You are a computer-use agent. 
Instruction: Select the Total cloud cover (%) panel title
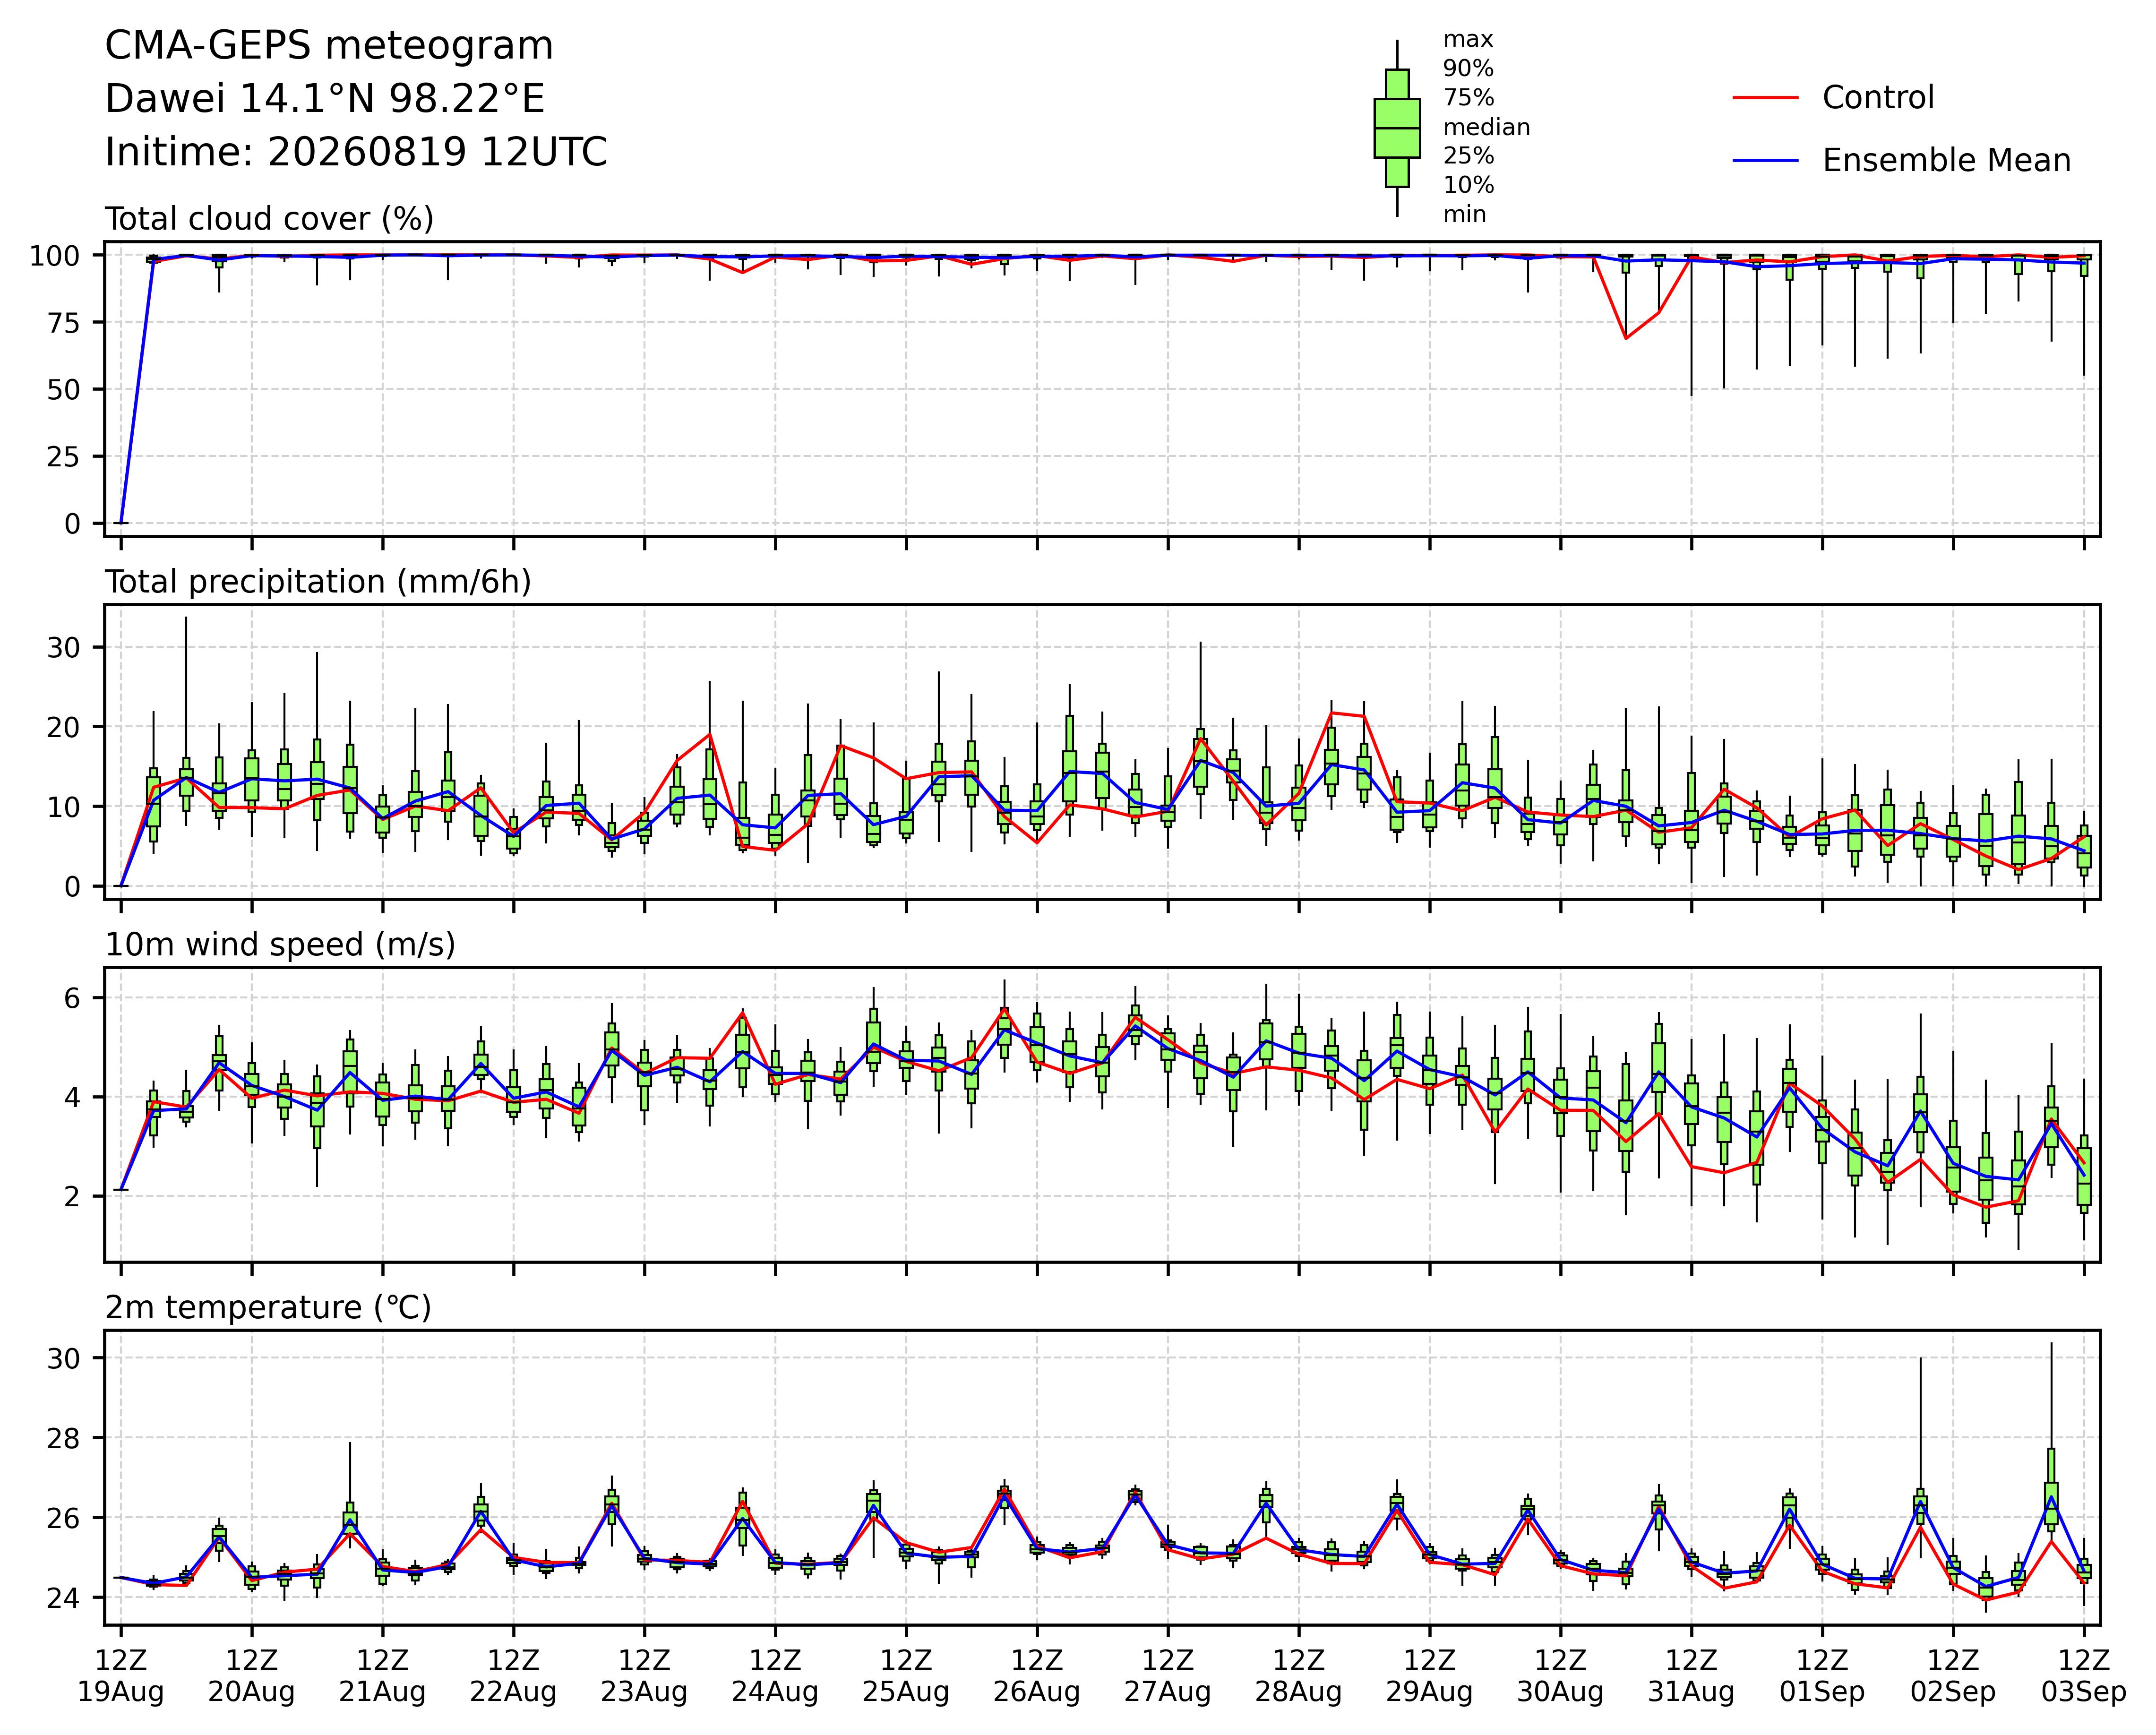click(x=270, y=219)
